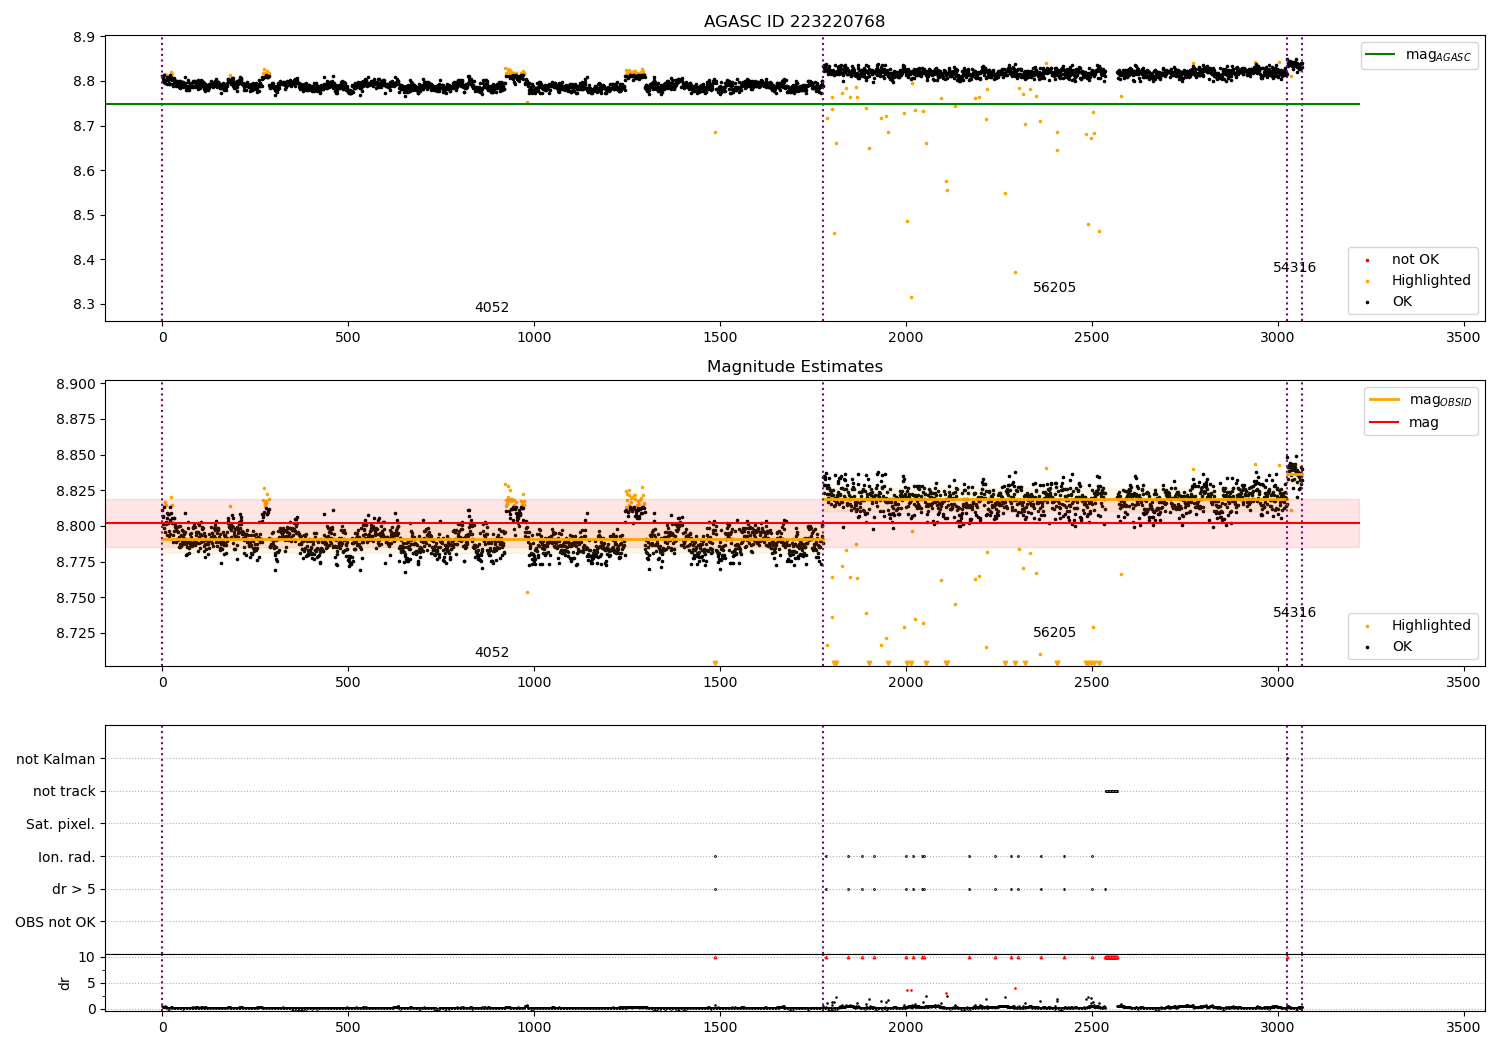Viewport: 1500px width, 1050px height.
Task: Click the 8.750 y-axis tick label
Action: point(75,598)
